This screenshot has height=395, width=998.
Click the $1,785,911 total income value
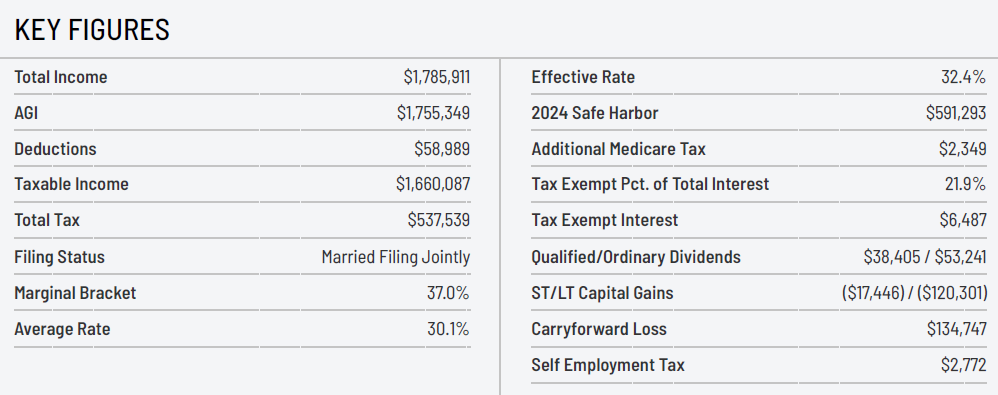point(437,77)
